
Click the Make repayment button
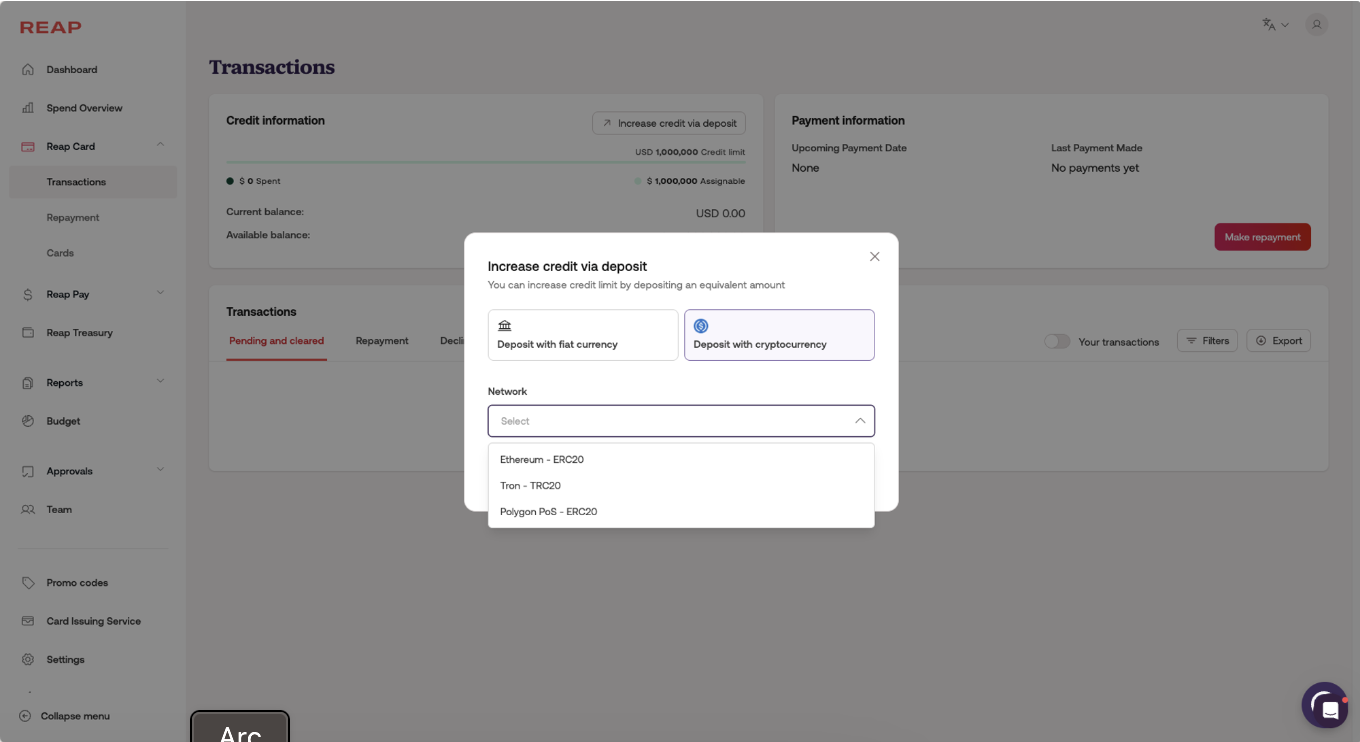pyautogui.click(x=1262, y=237)
